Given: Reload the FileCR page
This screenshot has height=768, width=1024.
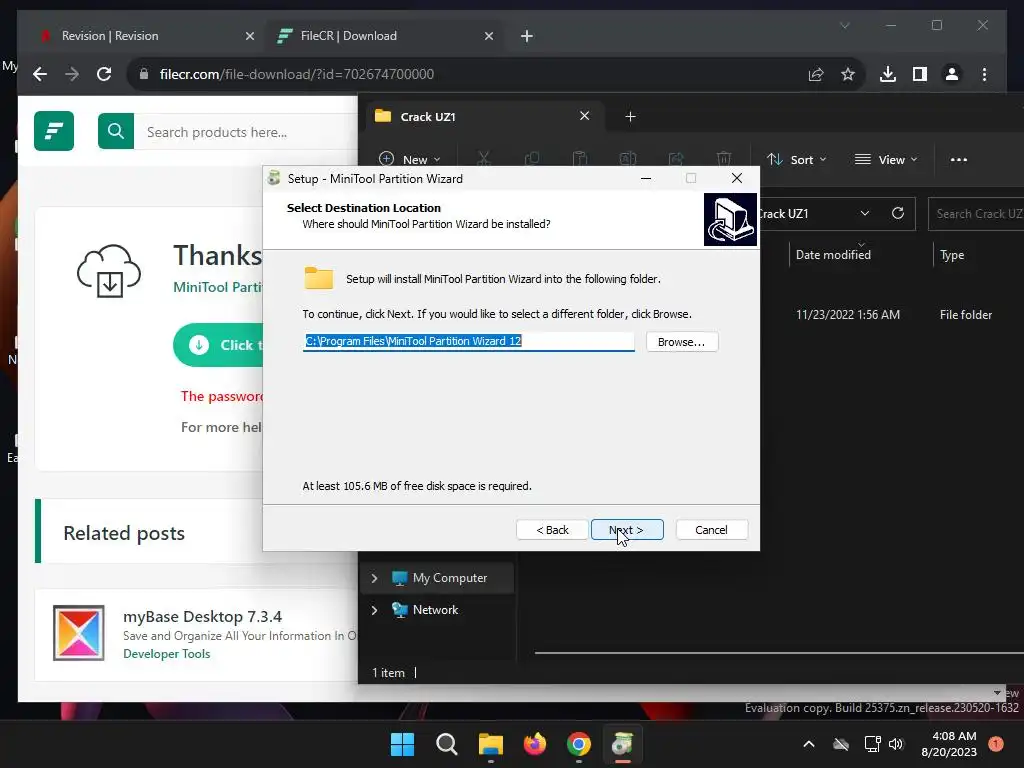Looking at the screenshot, I should point(104,74).
